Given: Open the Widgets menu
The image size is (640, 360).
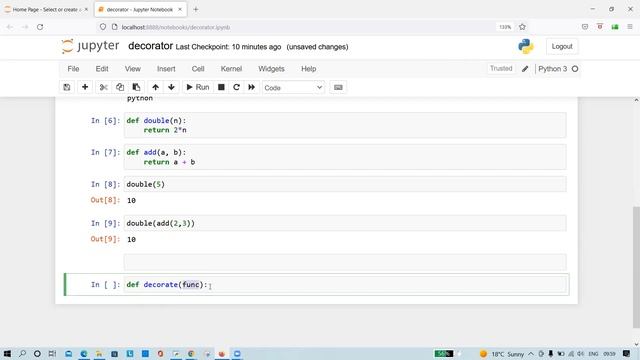Looking at the screenshot, I should coord(271,69).
